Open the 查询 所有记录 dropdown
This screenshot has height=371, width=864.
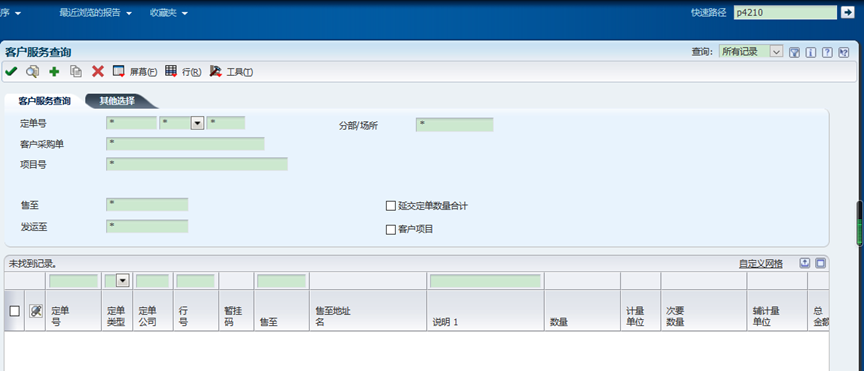(x=776, y=52)
